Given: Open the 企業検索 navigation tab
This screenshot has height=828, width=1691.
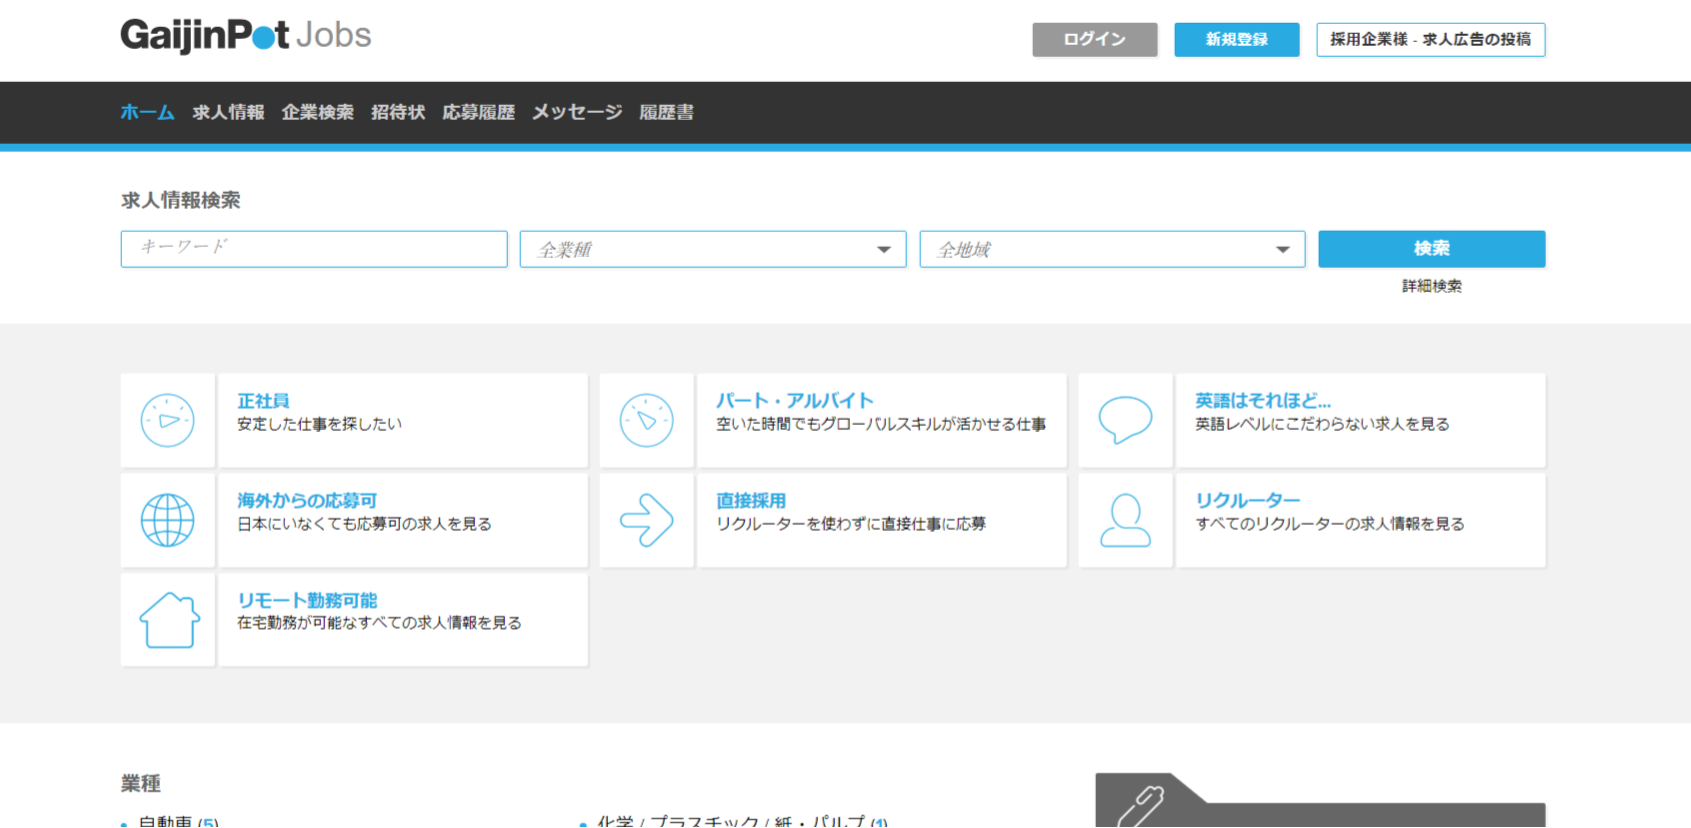Looking at the screenshot, I should click(x=317, y=112).
